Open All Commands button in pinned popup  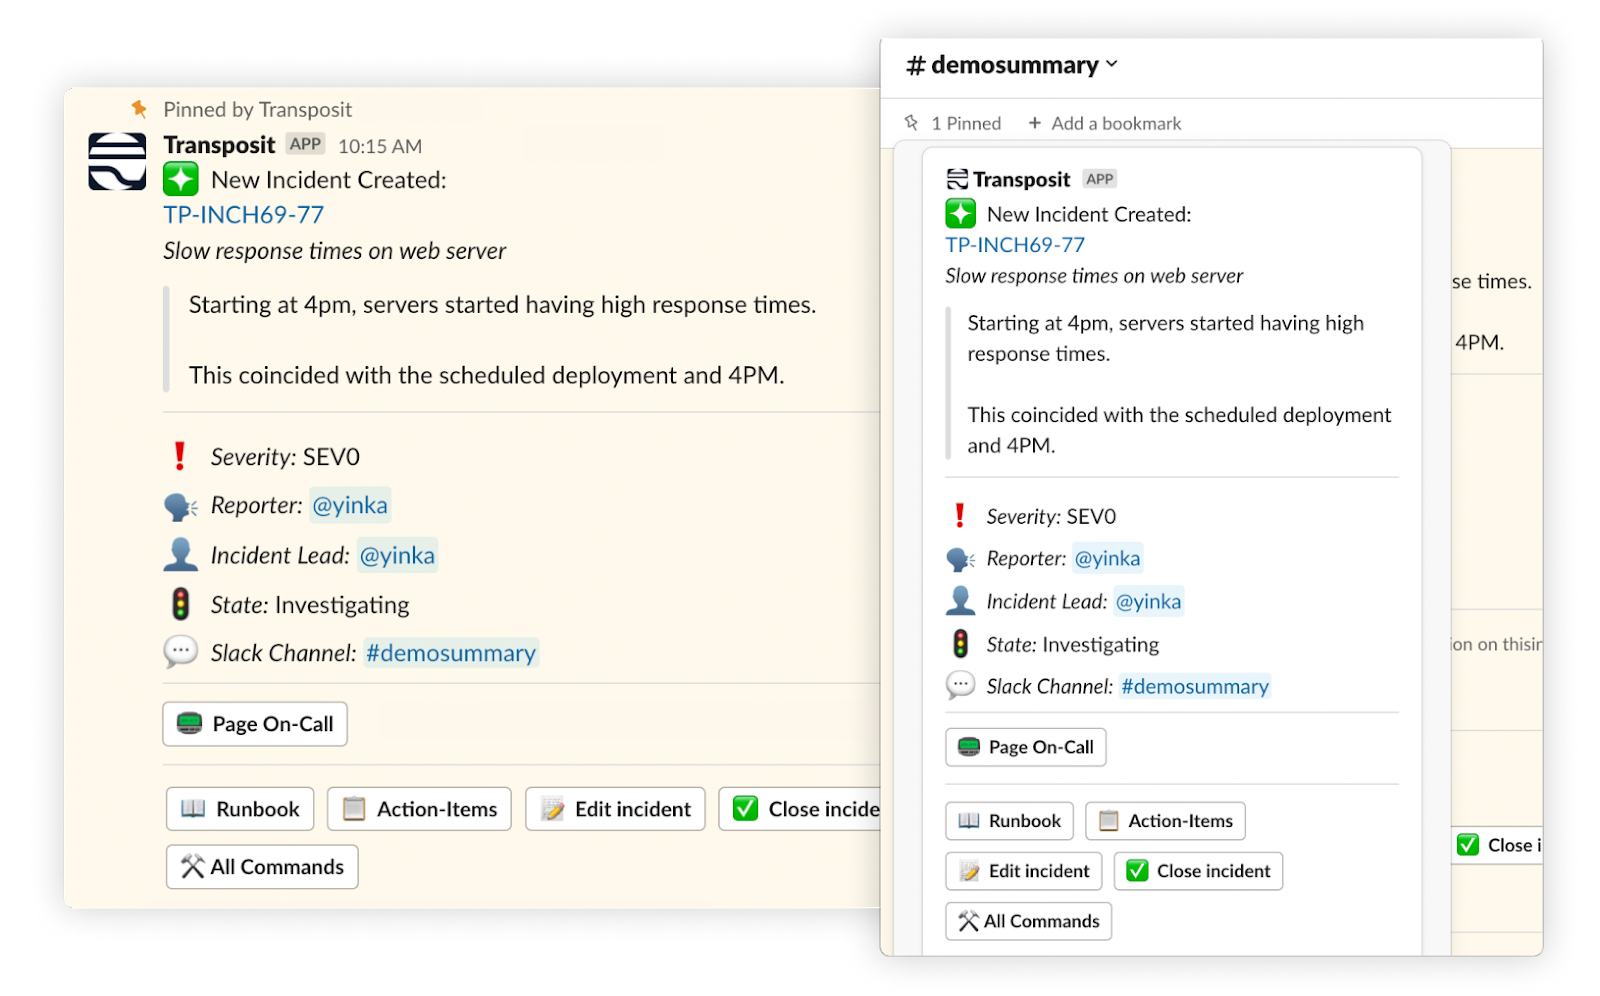point(1028,921)
